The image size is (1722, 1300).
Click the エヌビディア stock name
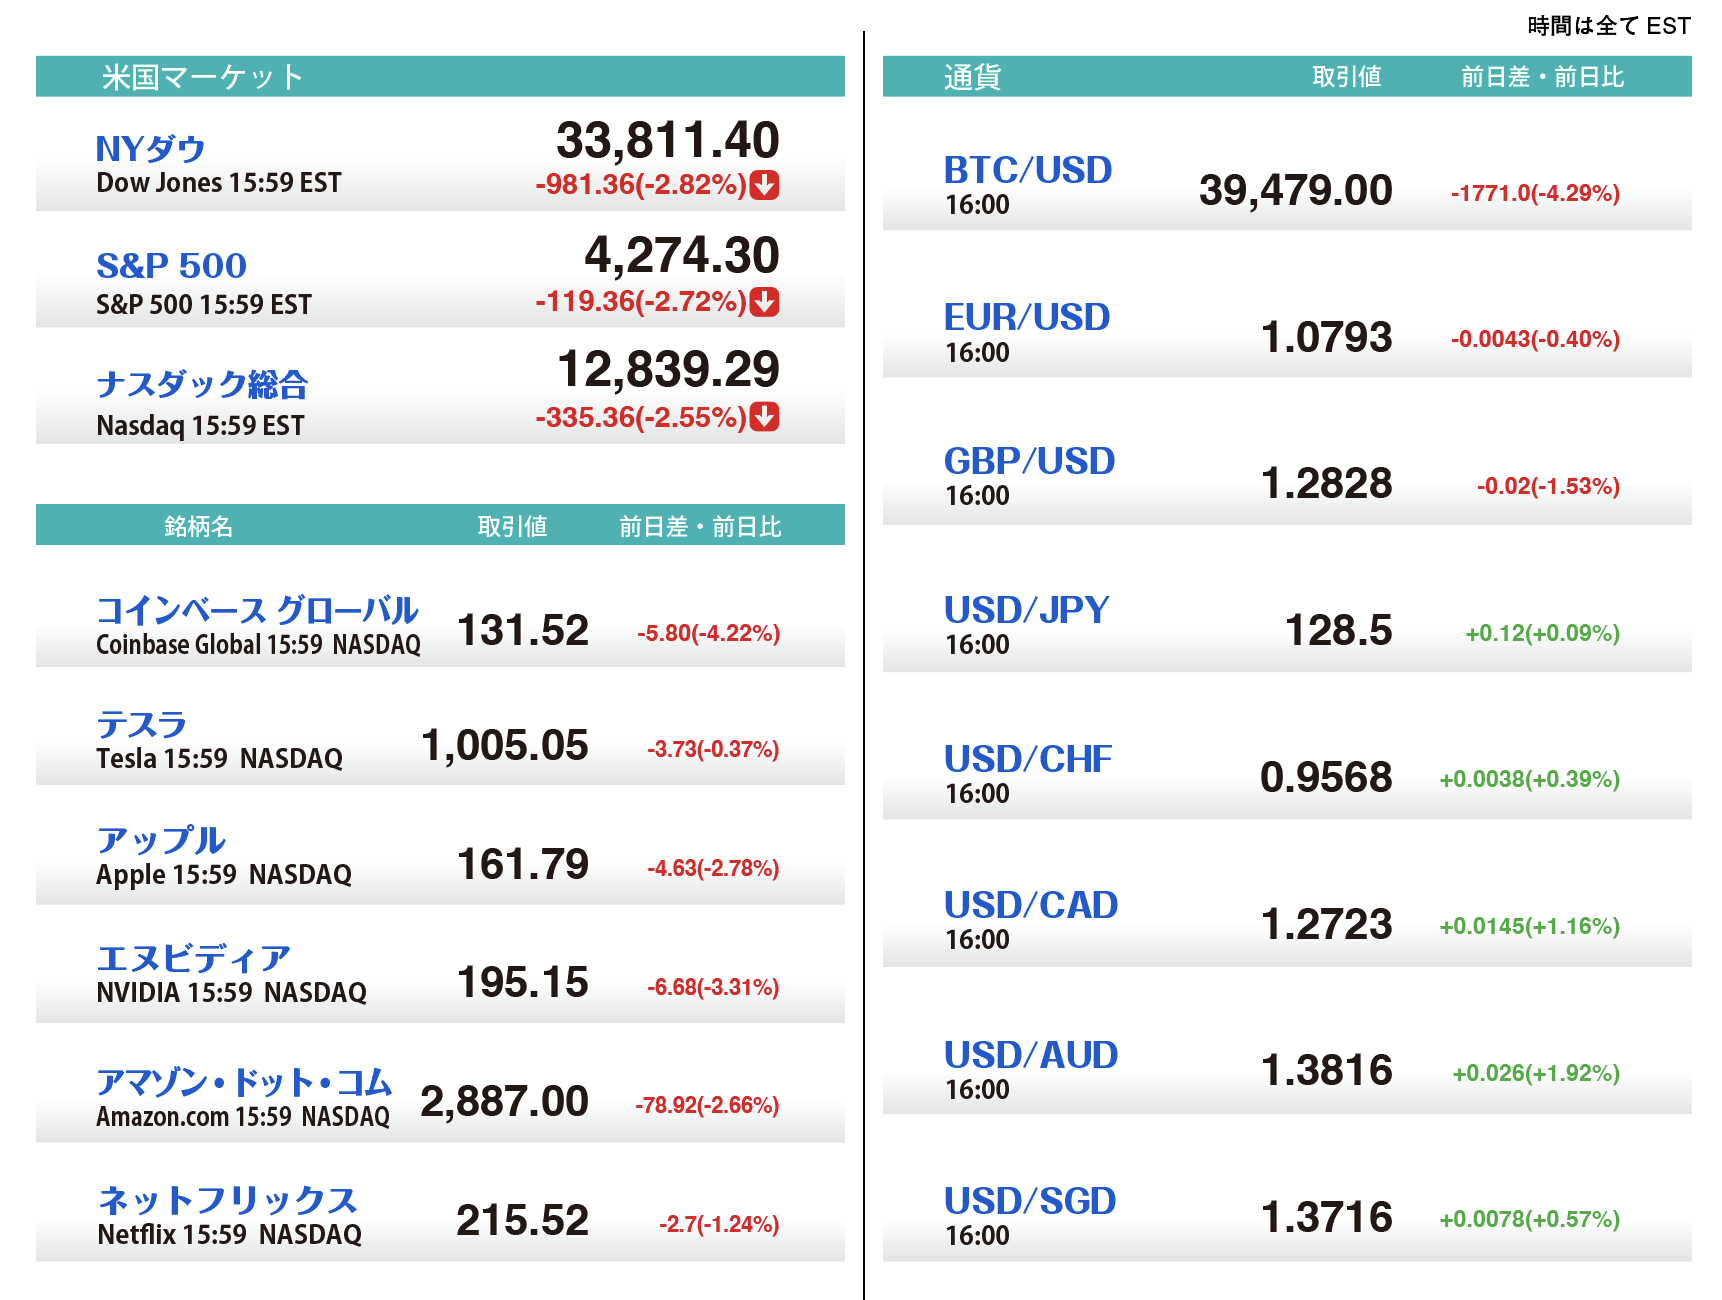(x=193, y=958)
